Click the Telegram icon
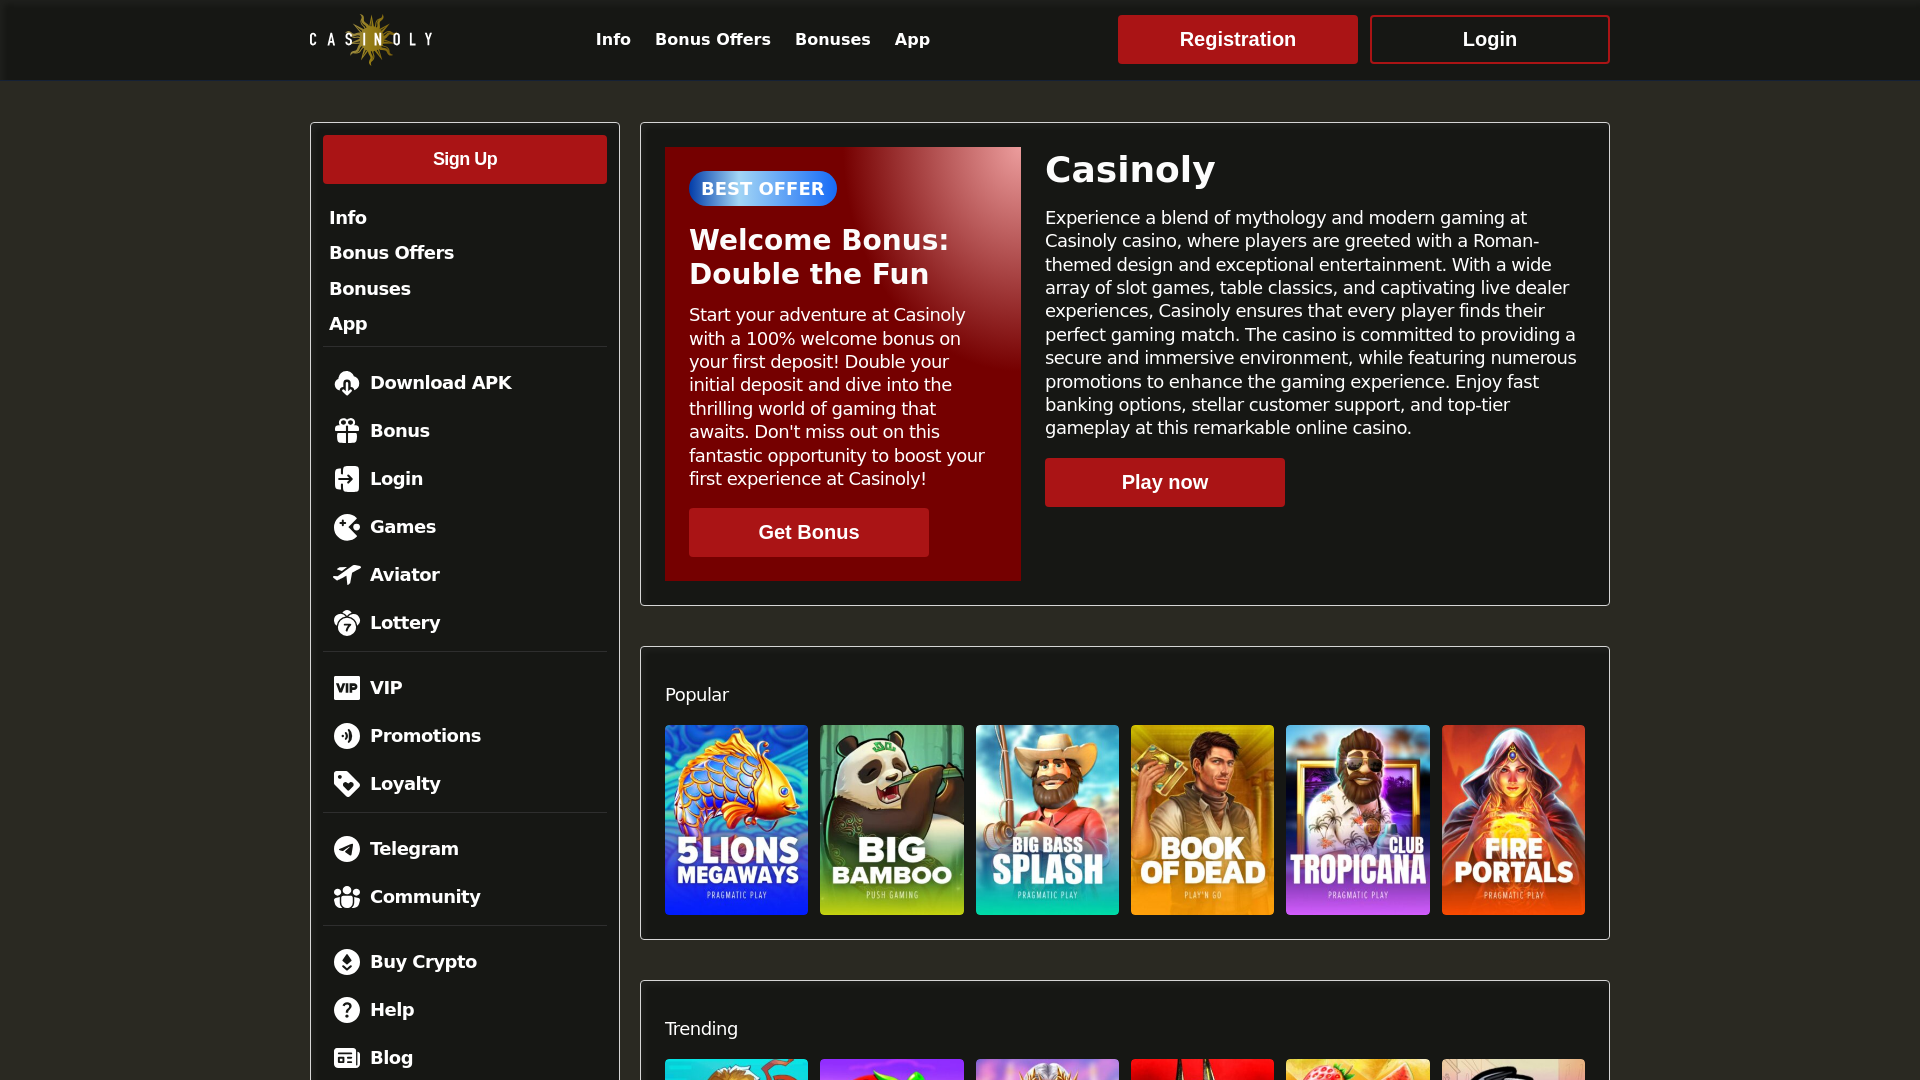The width and height of the screenshot is (1920, 1080). point(347,849)
